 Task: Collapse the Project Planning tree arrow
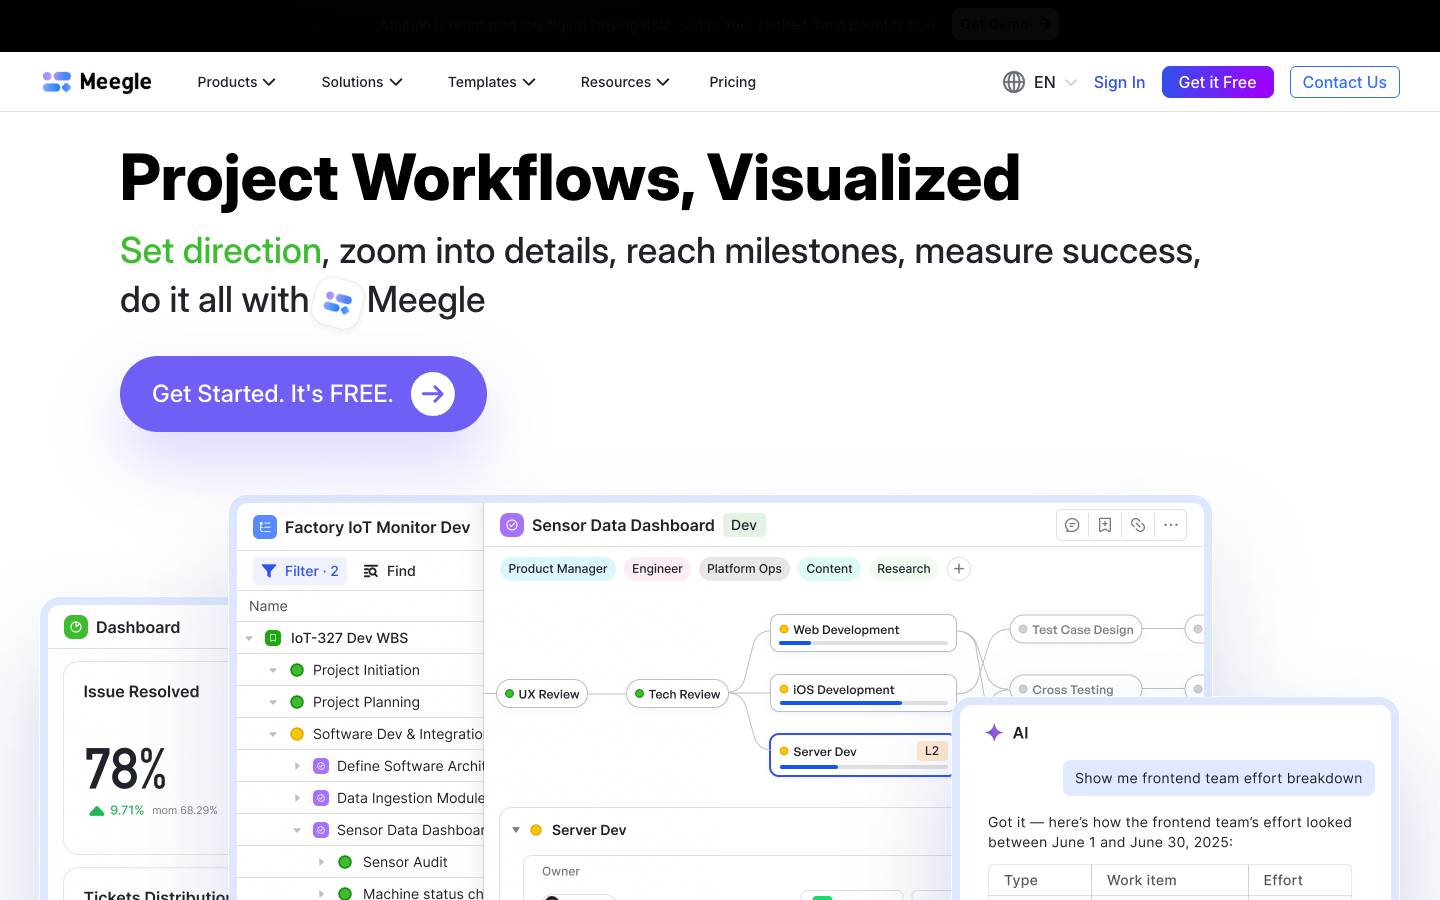tap(273, 702)
